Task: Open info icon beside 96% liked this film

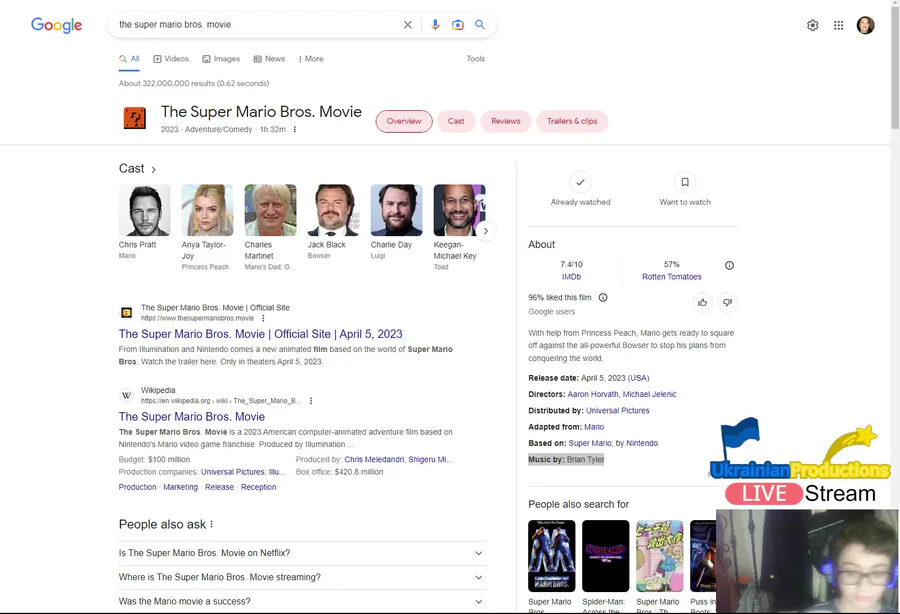Action: click(603, 297)
